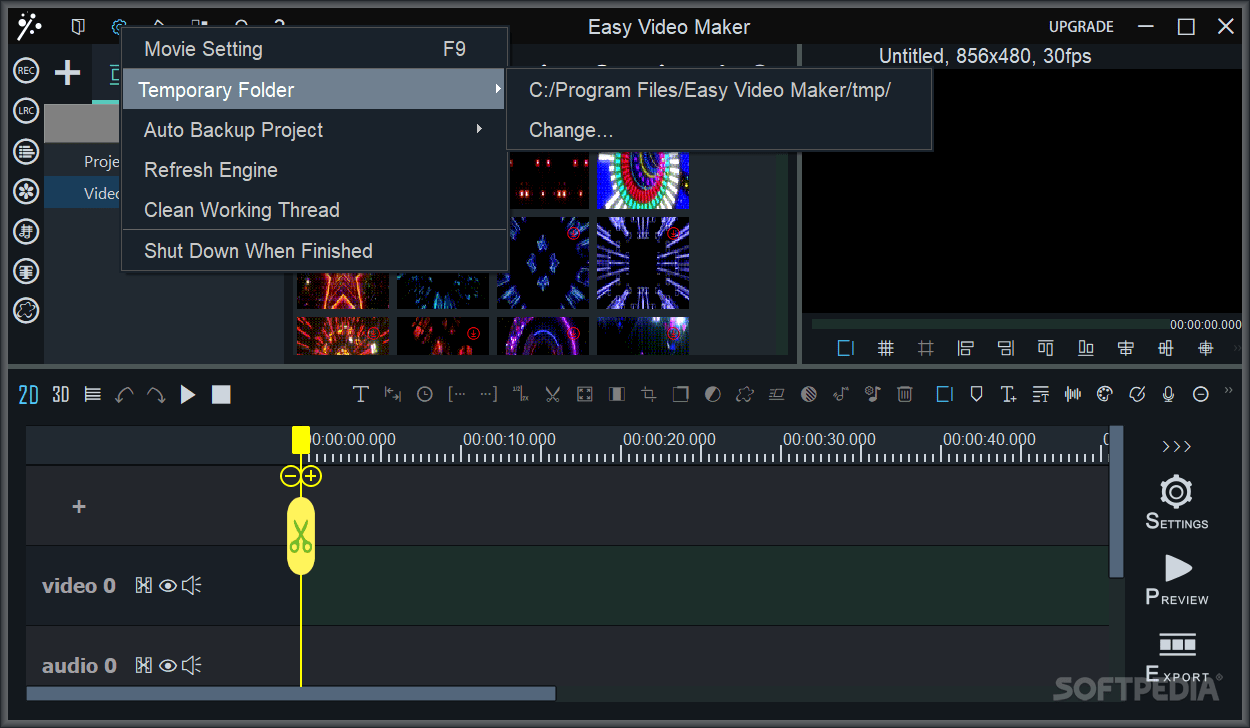Open the Settings button on right panel
Viewport: 1250px width, 728px height.
coord(1177,503)
